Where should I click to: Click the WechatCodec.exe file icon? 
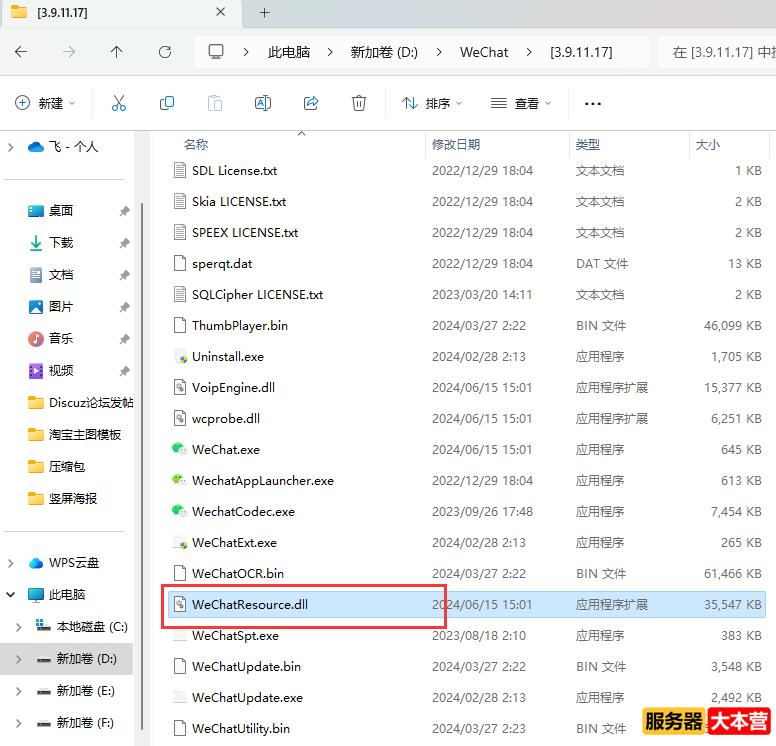click(x=179, y=511)
